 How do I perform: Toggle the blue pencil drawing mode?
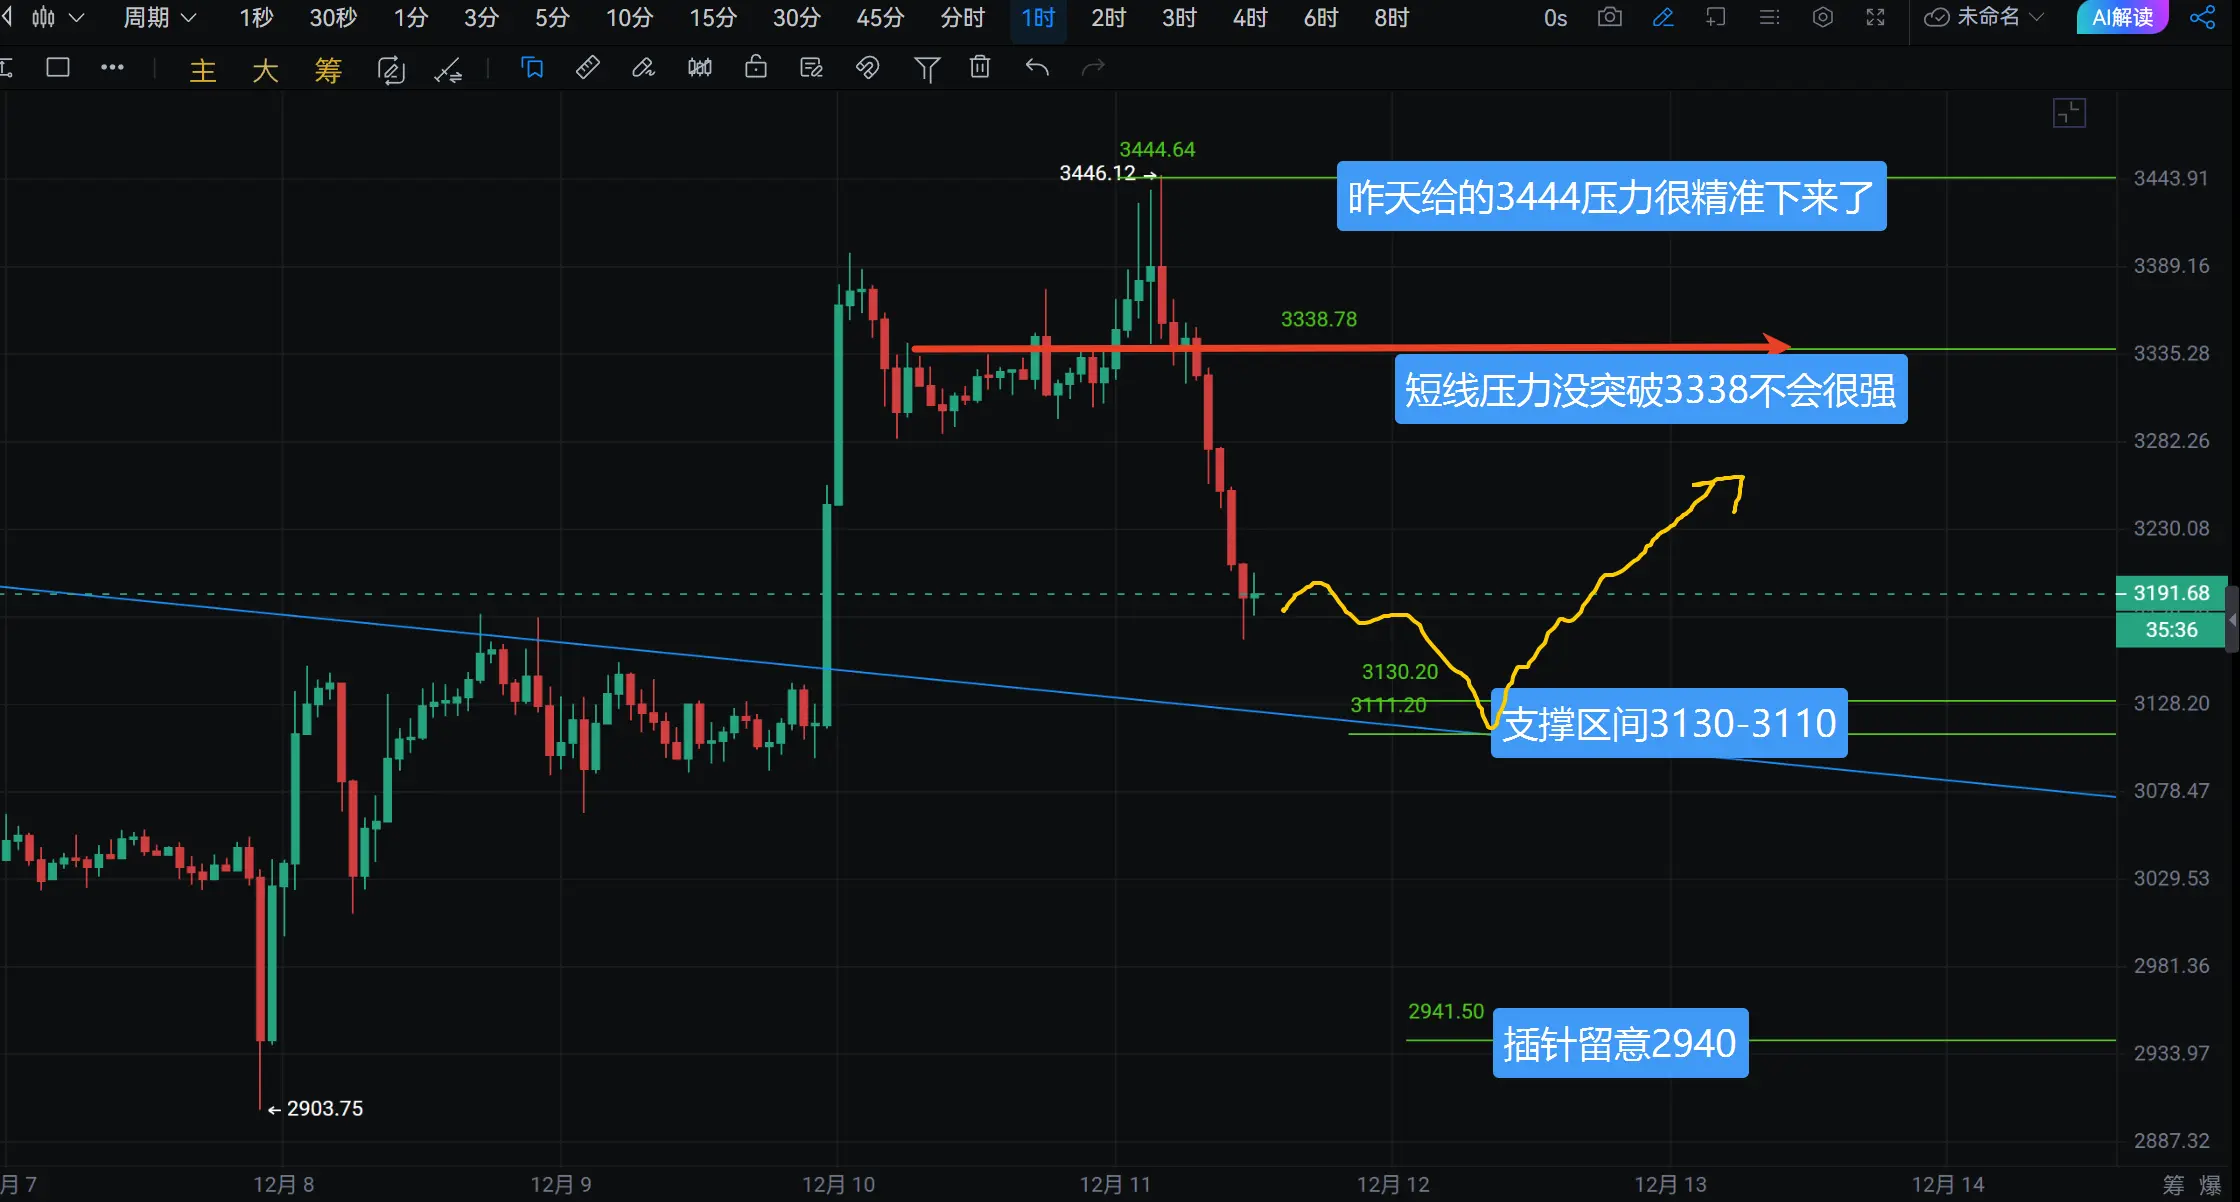tap(1663, 17)
